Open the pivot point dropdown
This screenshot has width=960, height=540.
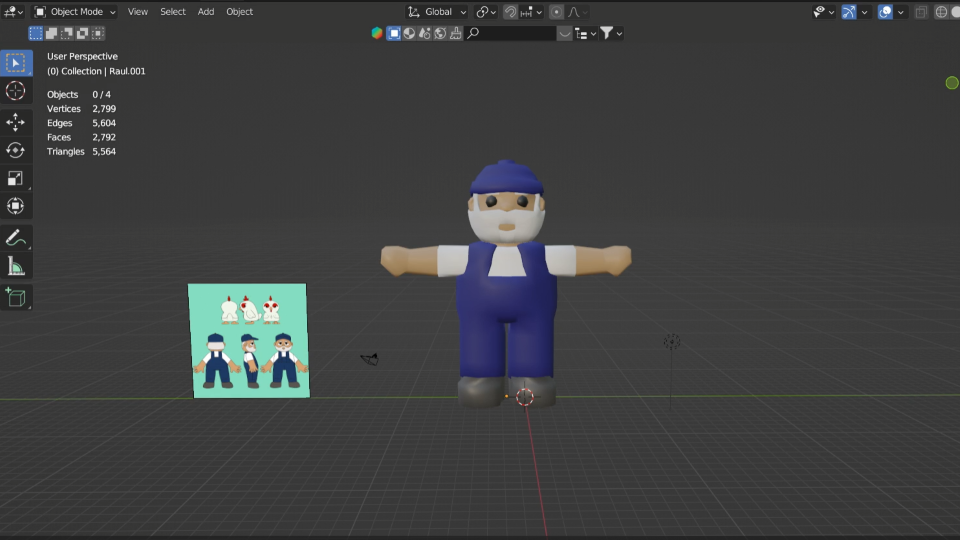pyautogui.click(x=486, y=12)
